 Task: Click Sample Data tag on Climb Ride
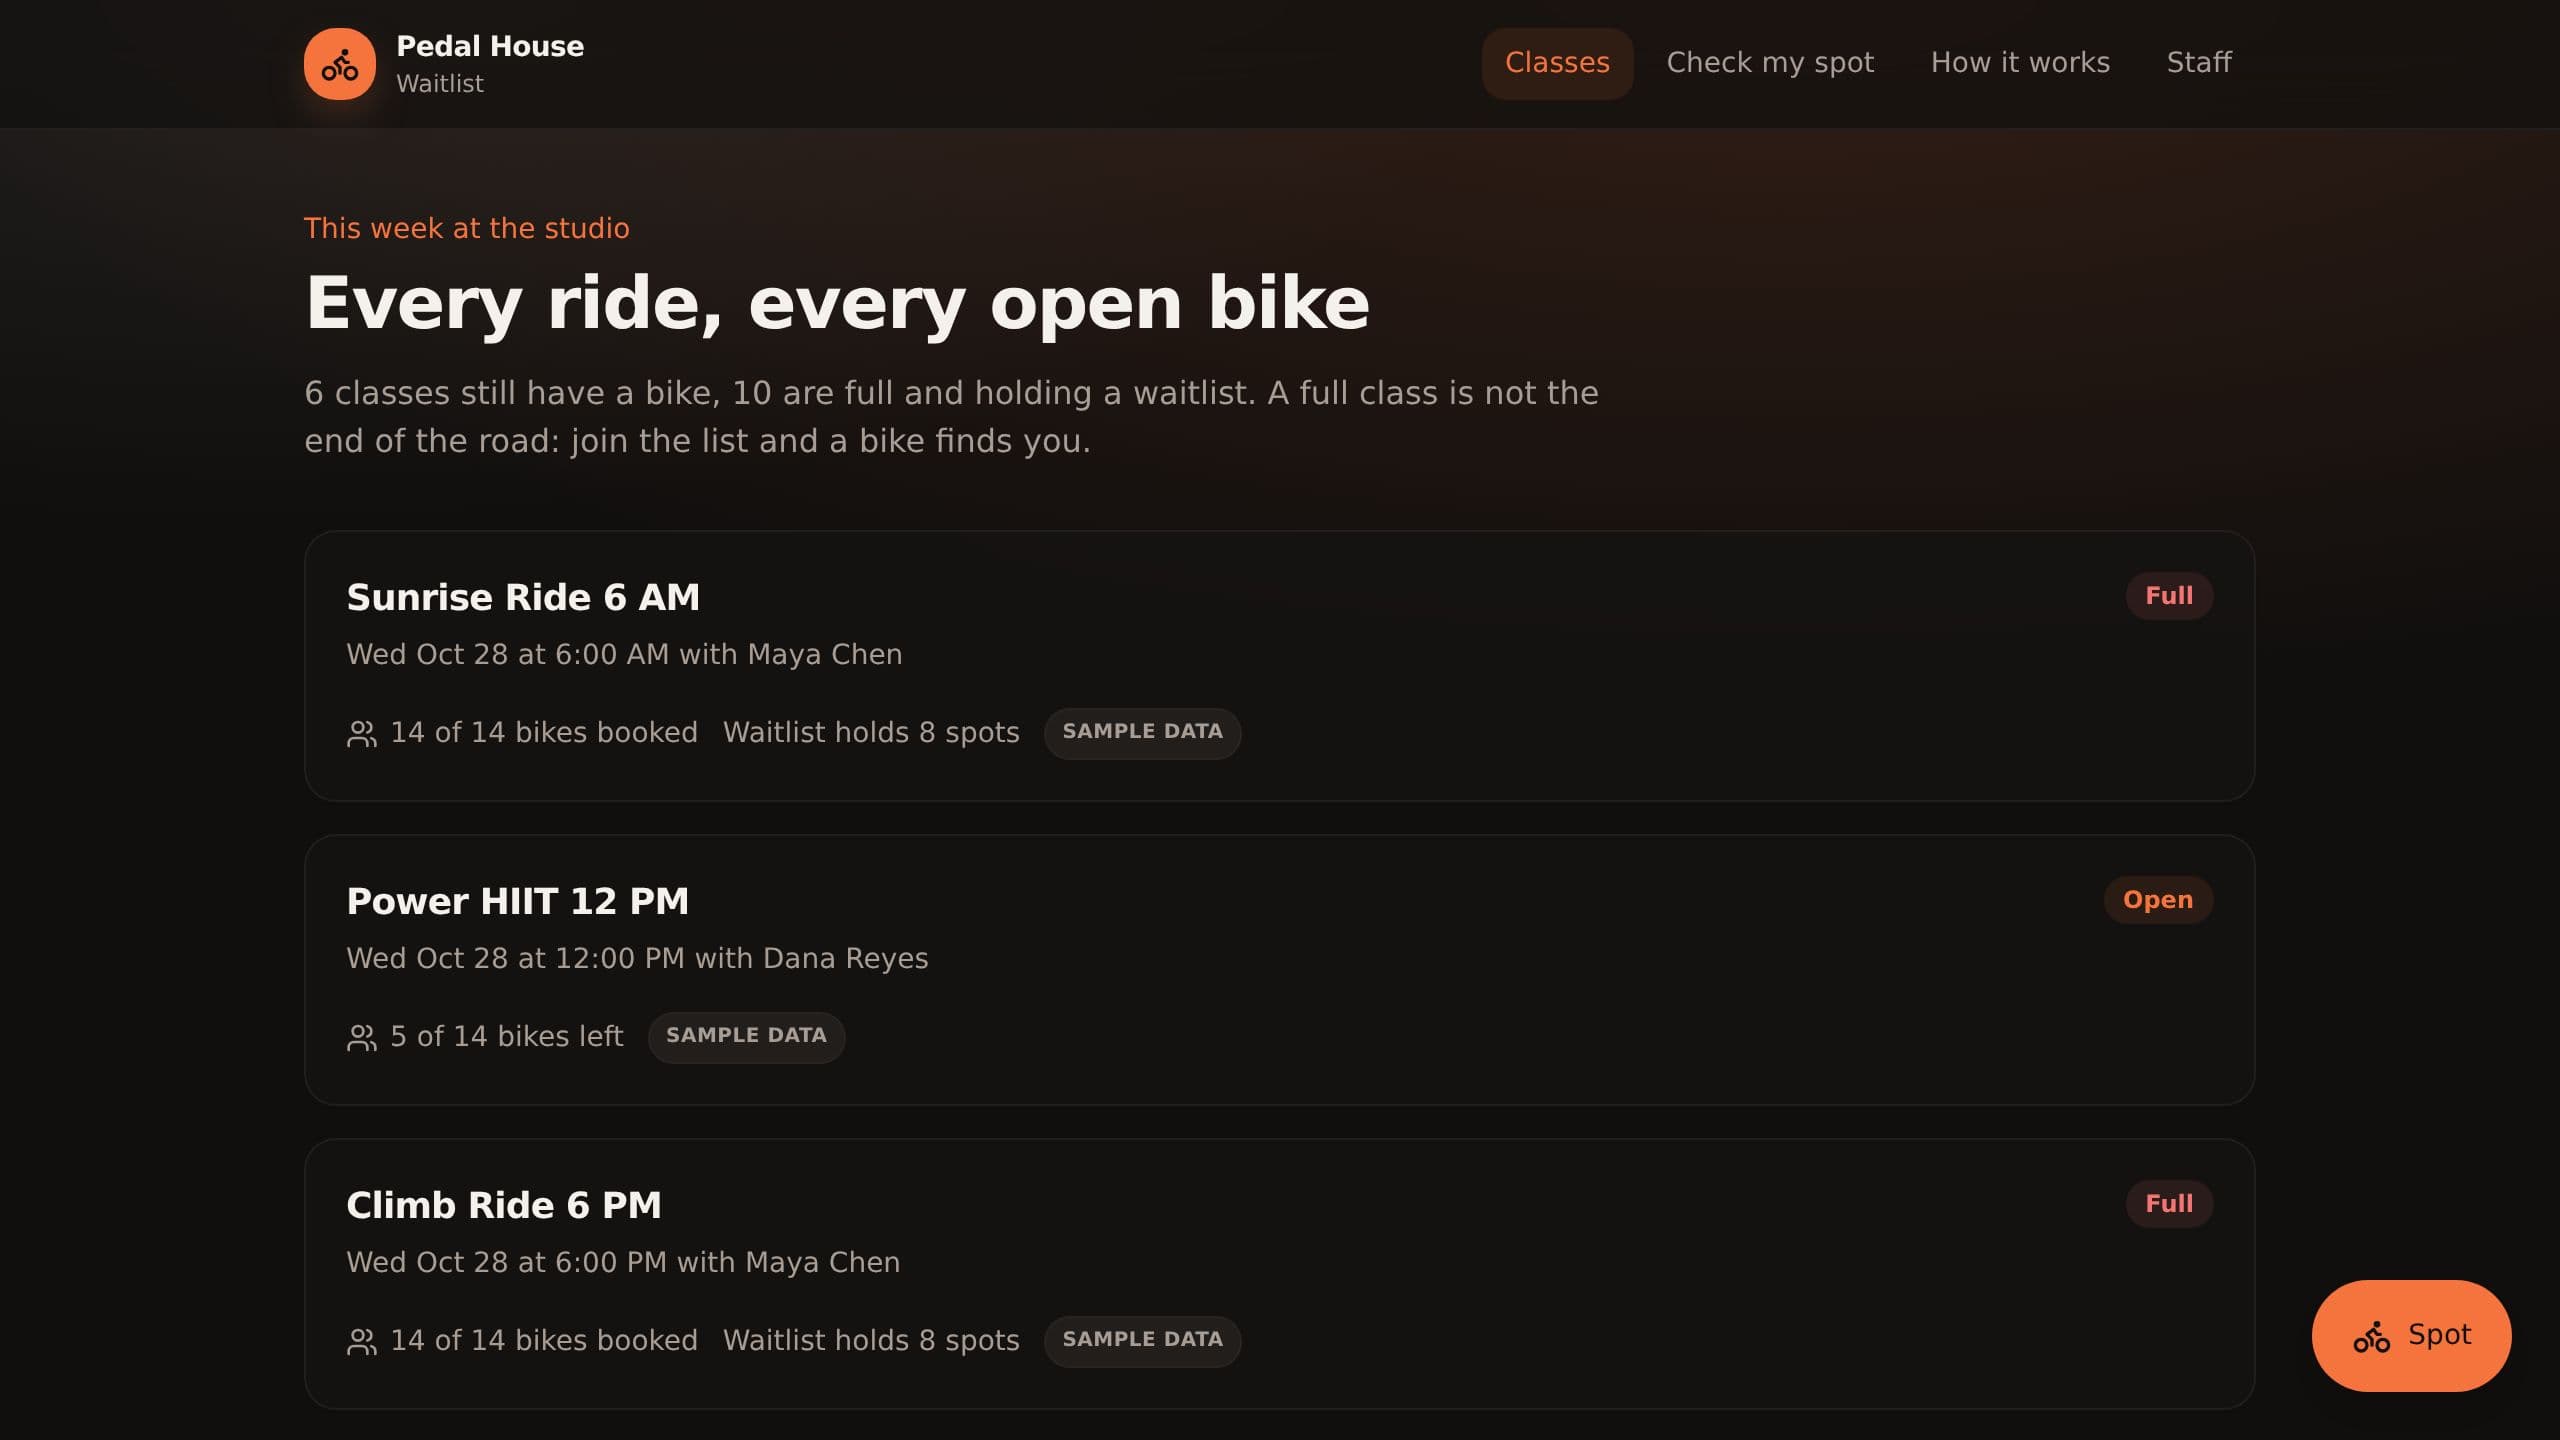tap(1142, 1341)
